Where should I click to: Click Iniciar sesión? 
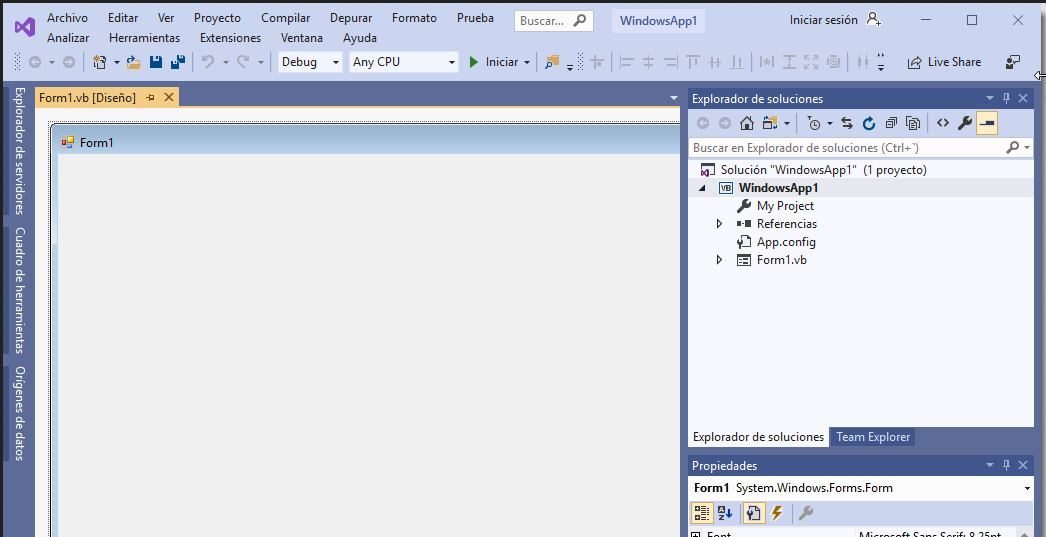[824, 20]
